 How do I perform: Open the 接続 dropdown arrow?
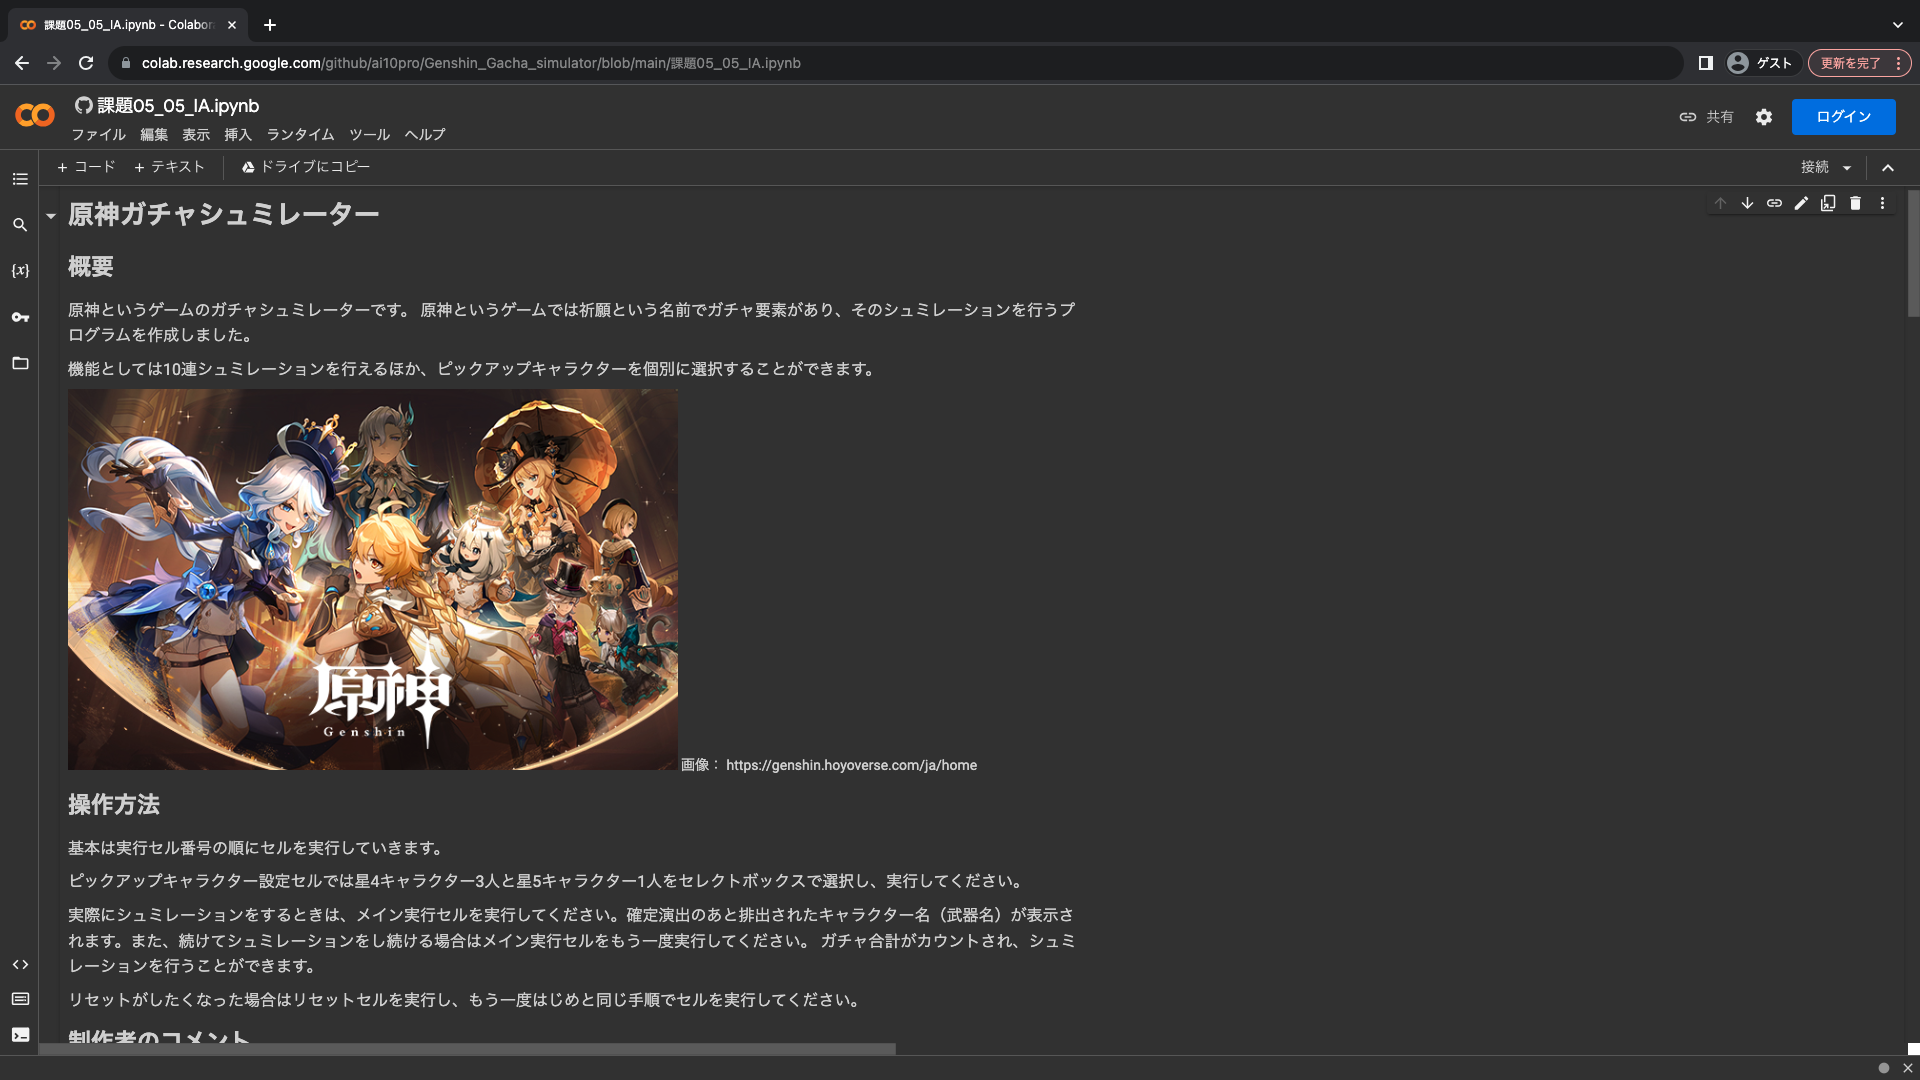pos(1847,168)
